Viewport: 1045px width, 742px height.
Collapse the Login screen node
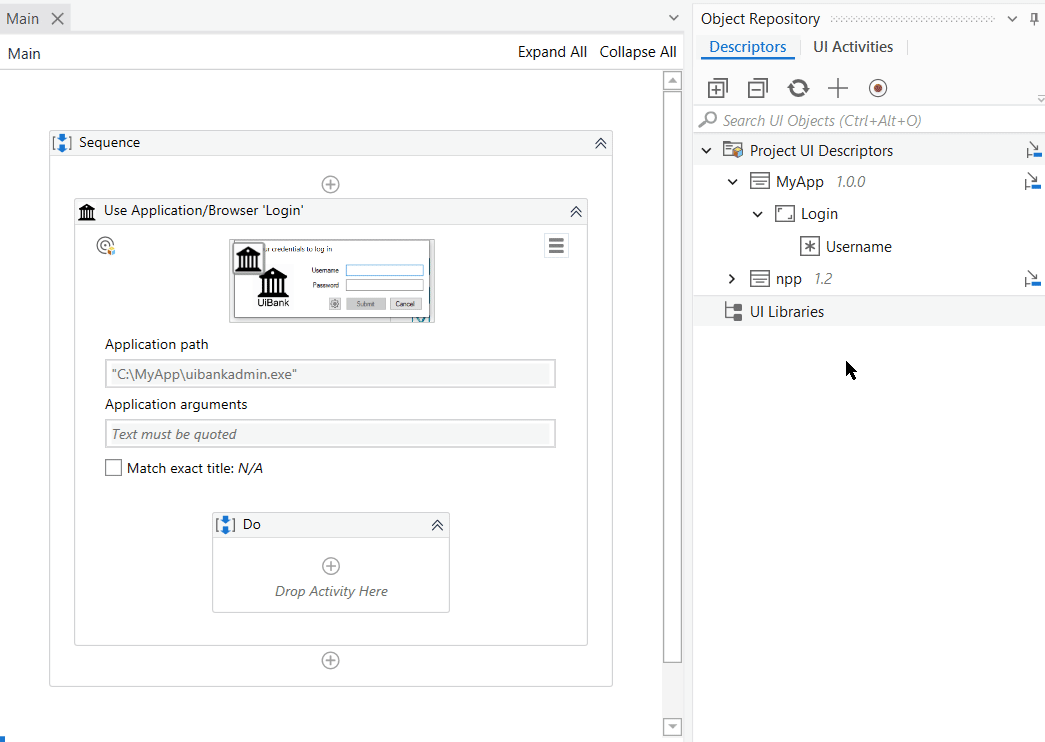(757, 214)
